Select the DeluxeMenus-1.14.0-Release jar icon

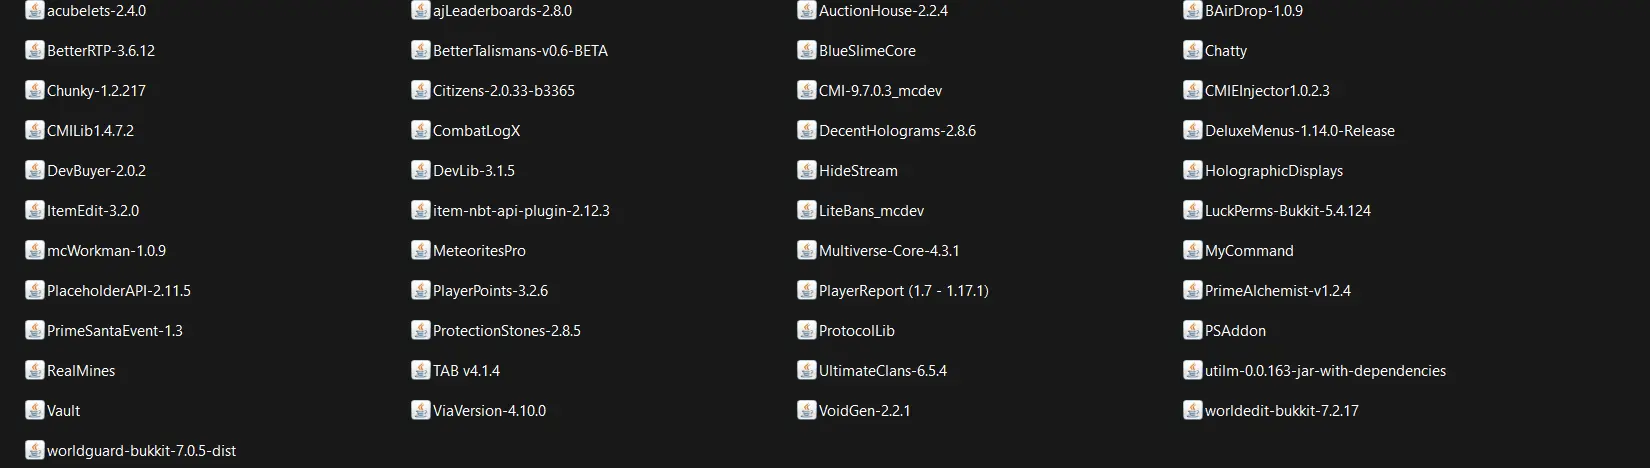(x=1193, y=130)
